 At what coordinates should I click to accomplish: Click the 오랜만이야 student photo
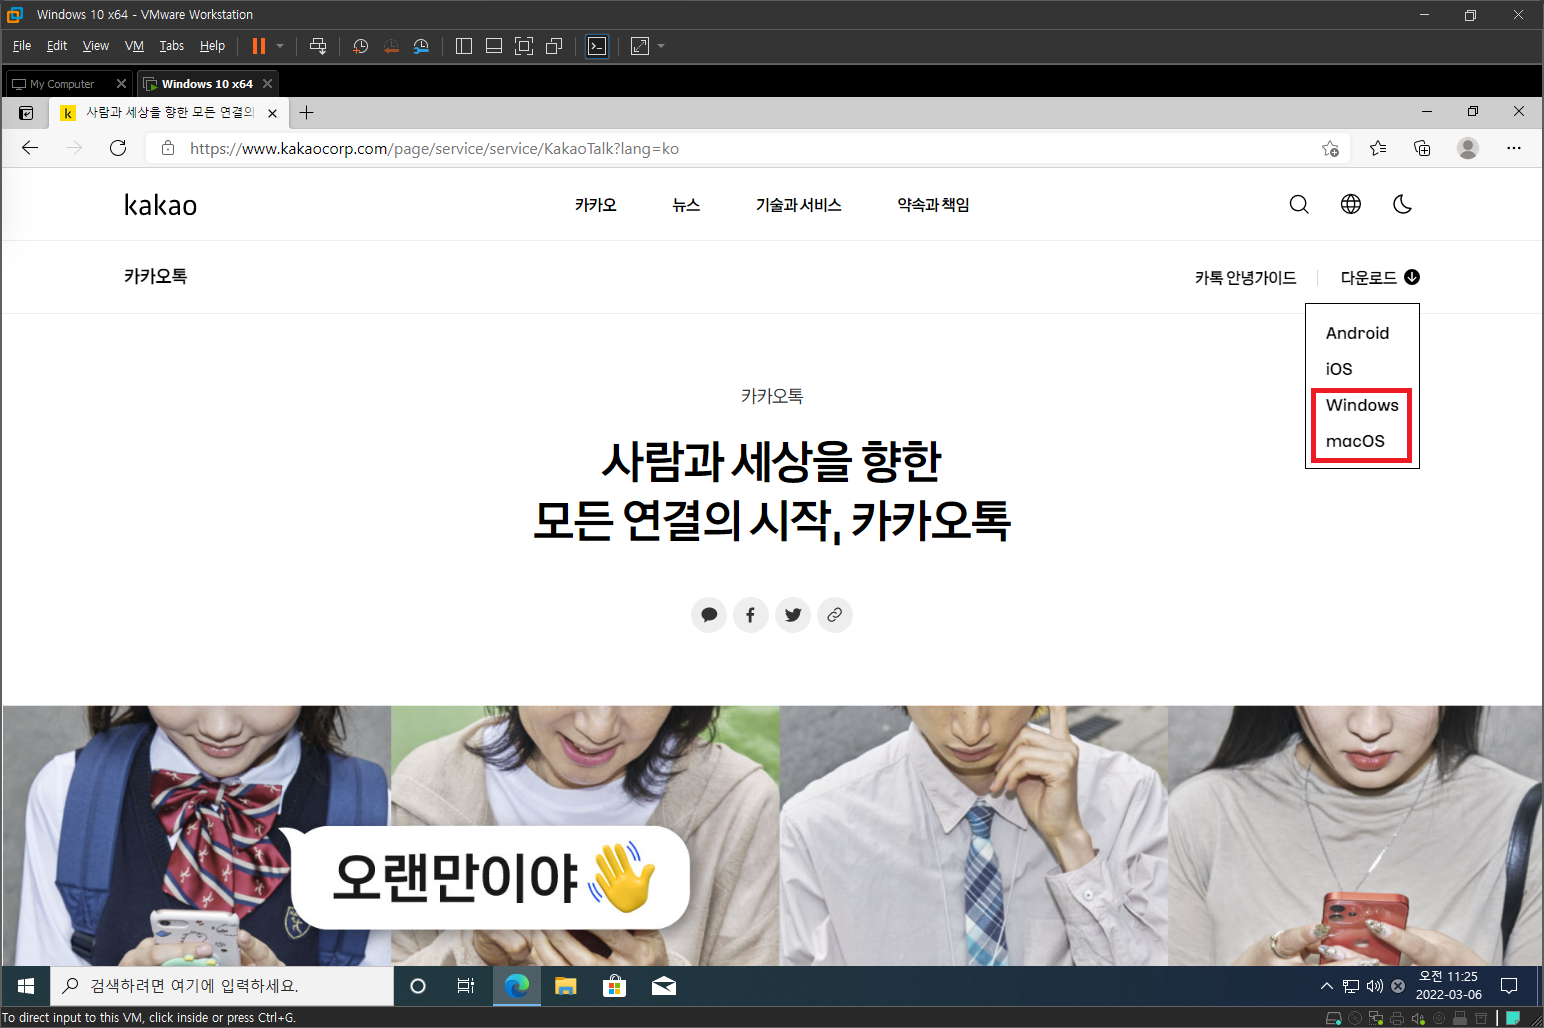click(197, 836)
